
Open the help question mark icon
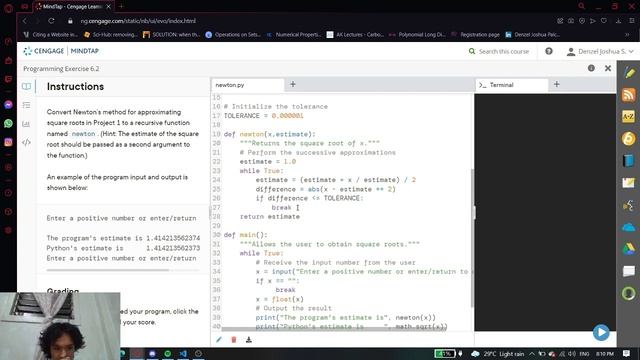[x=549, y=51]
